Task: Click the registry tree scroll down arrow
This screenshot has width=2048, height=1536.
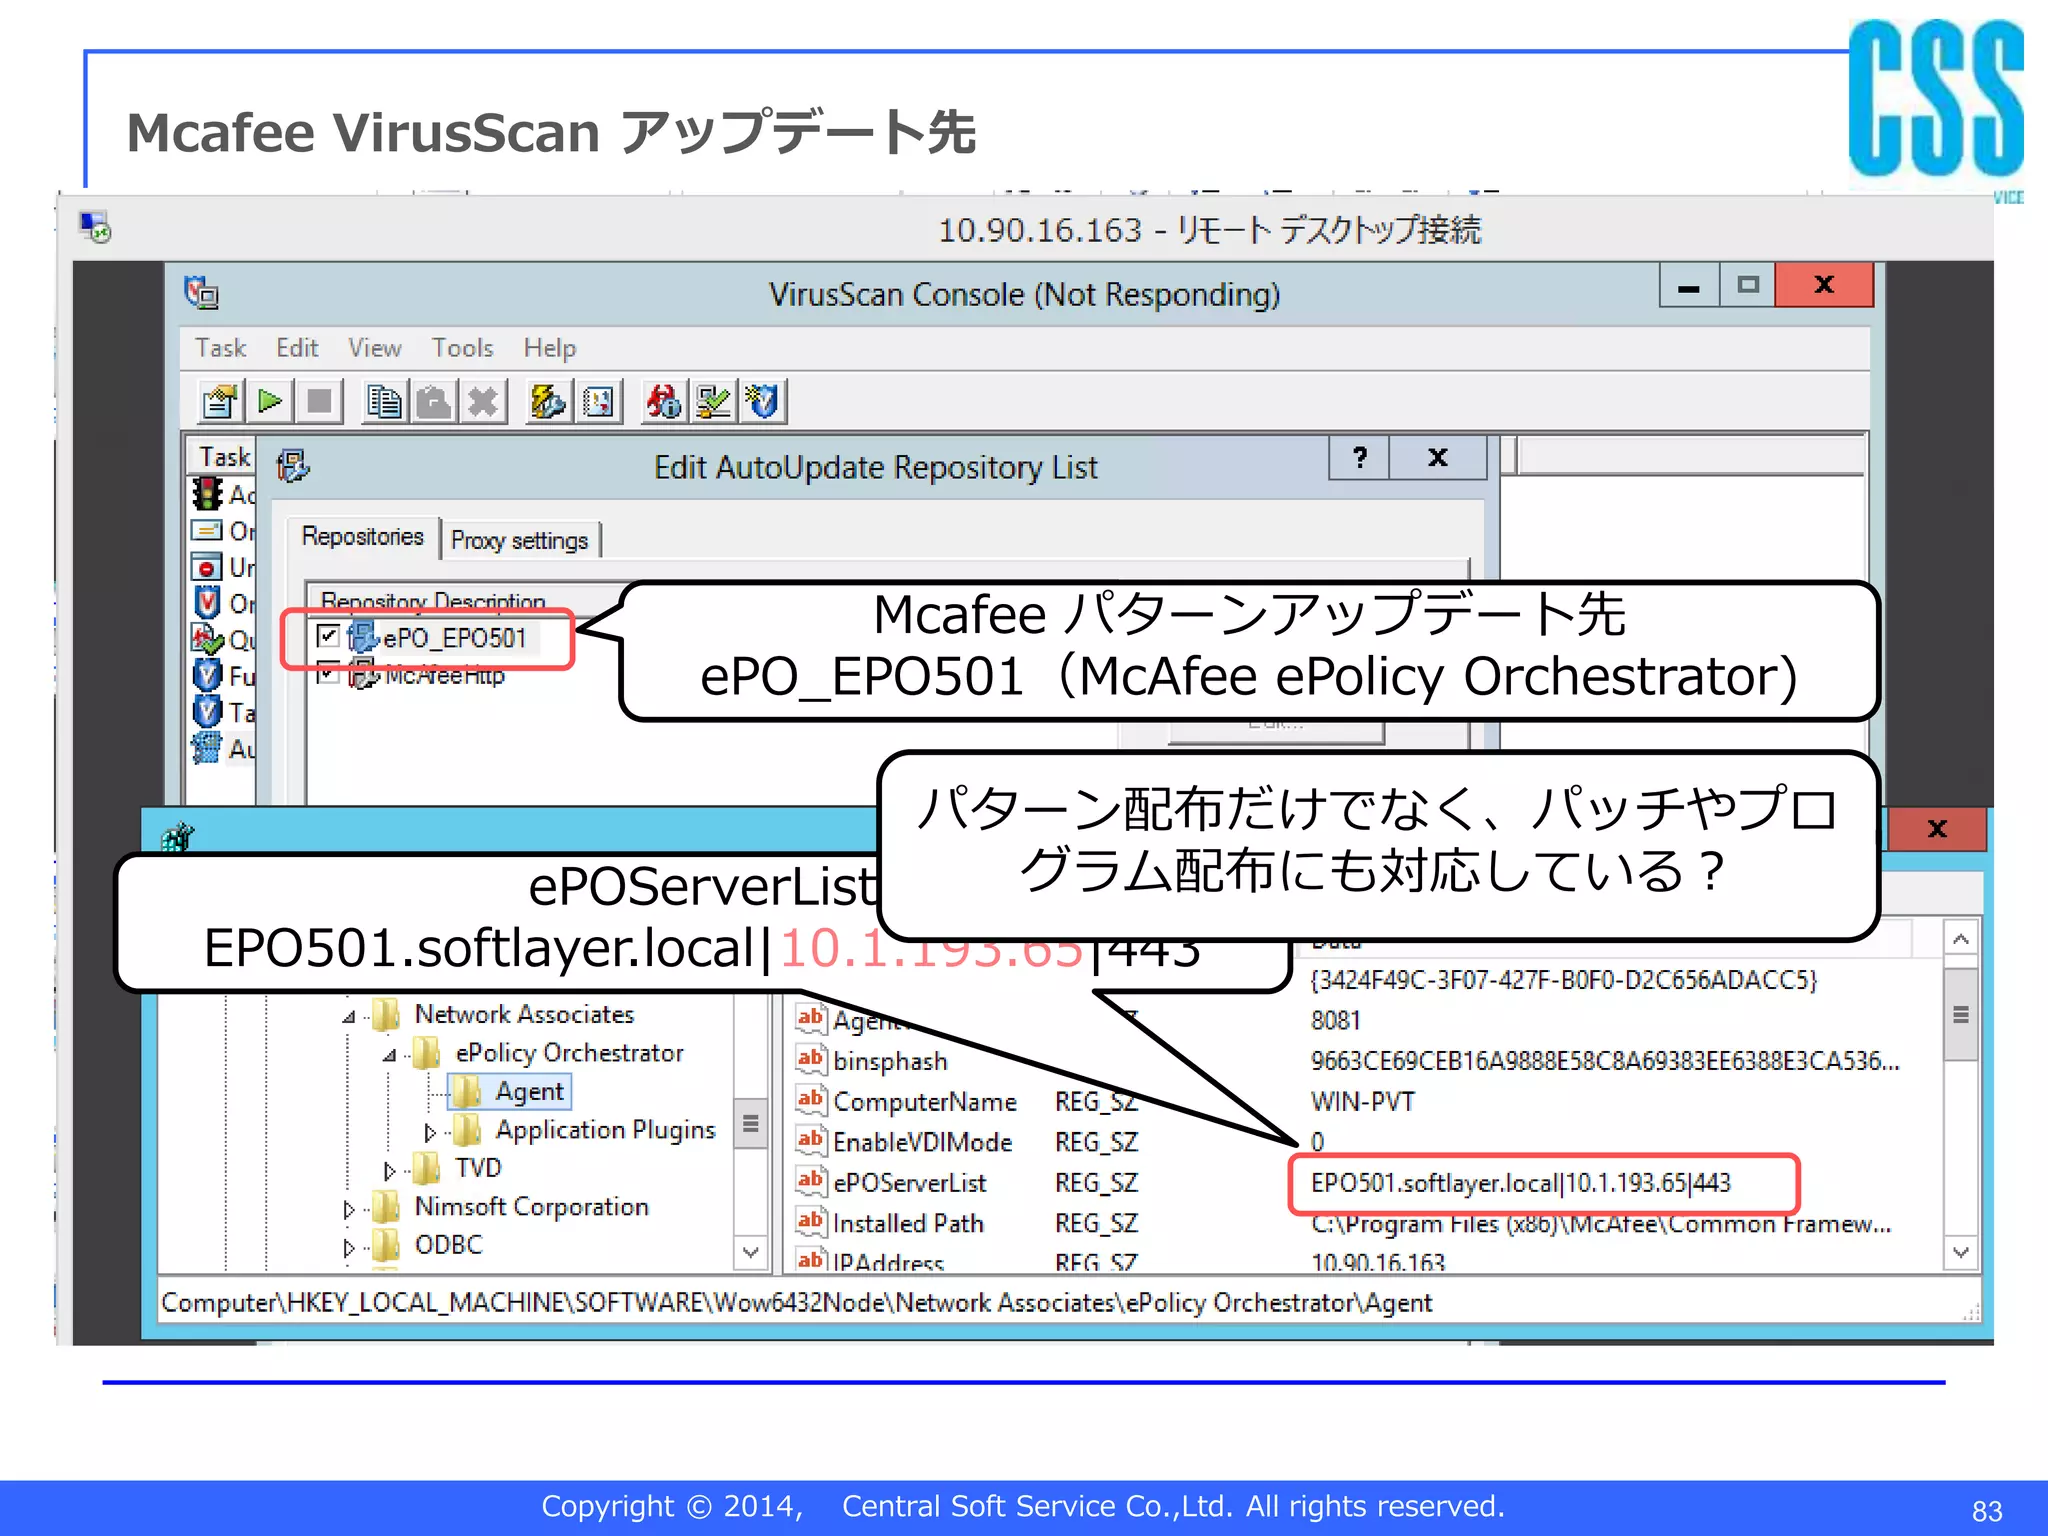Action: point(751,1251)
